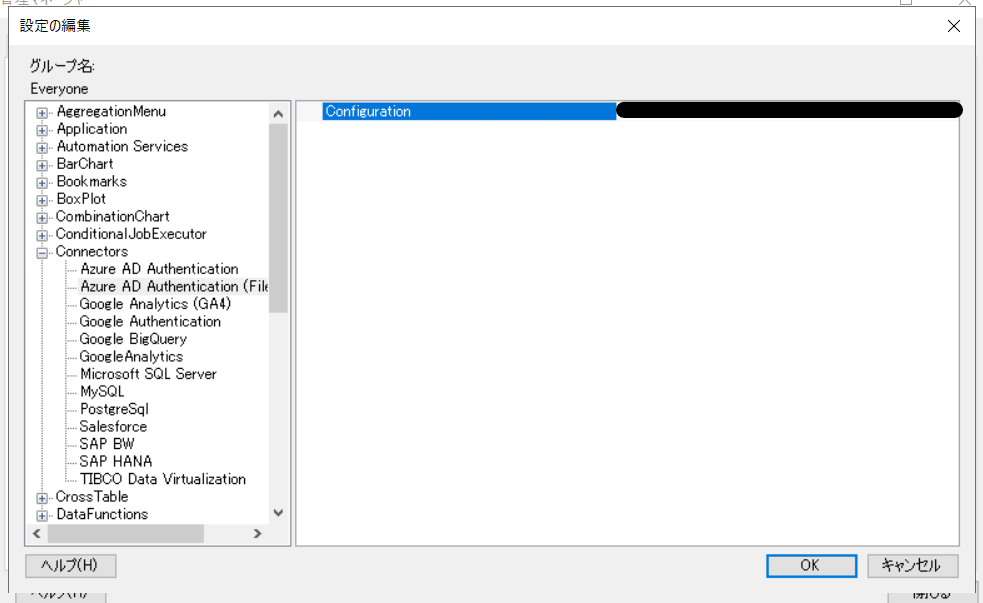Screen dimensions: 983x603
Task: Select the CombinationChart label
Action: 112,217
